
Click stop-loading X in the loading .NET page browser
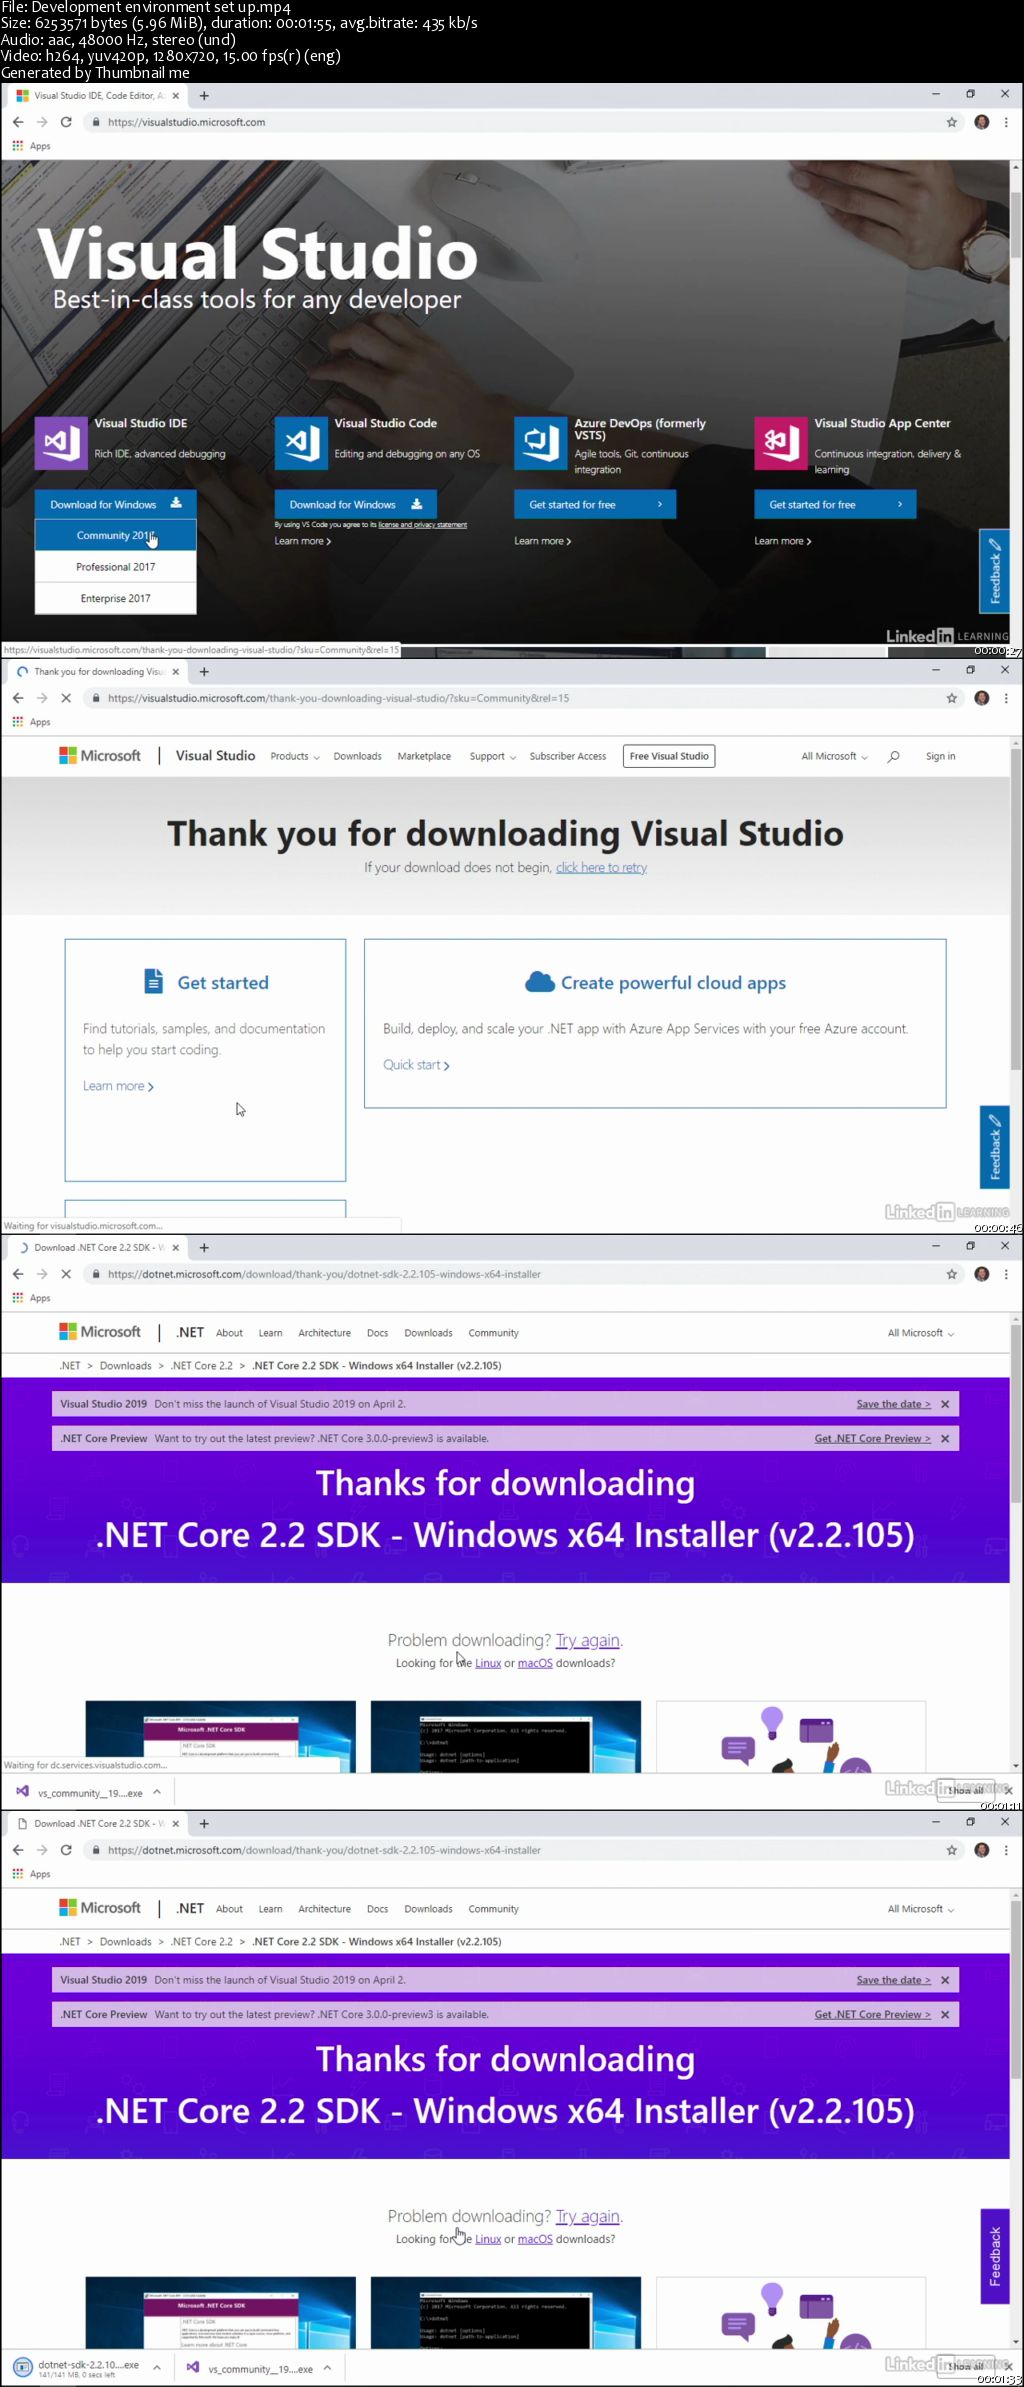[x=66, y=1274]
